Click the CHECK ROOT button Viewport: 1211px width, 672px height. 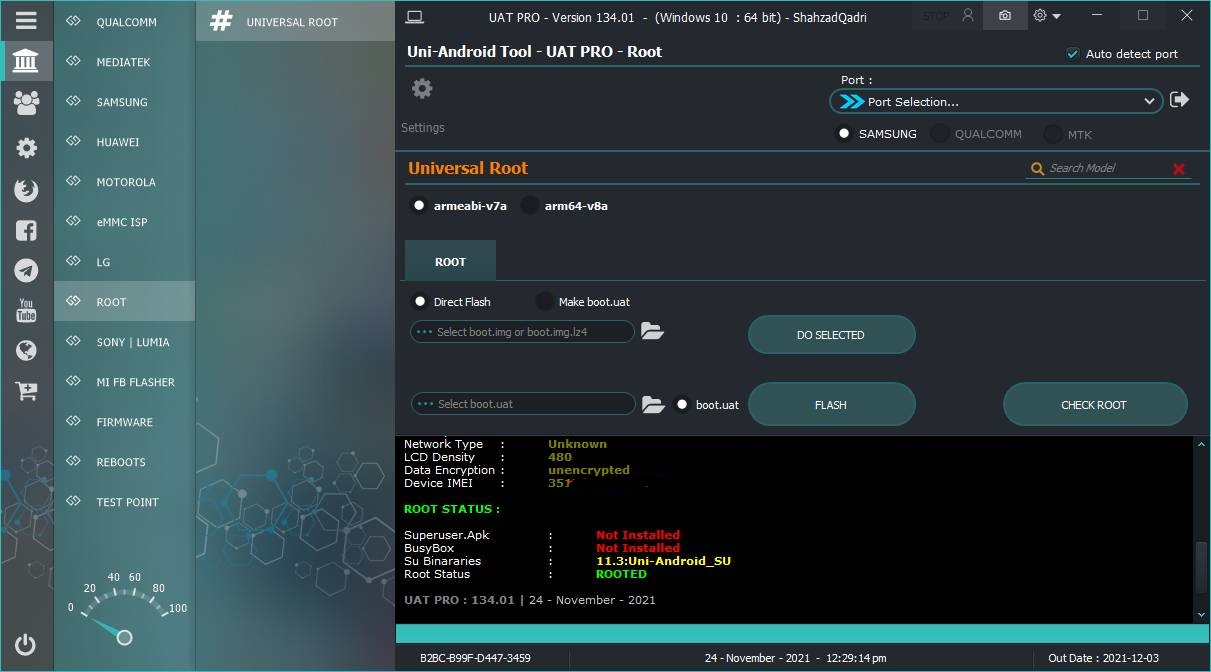pos(1094,405)
